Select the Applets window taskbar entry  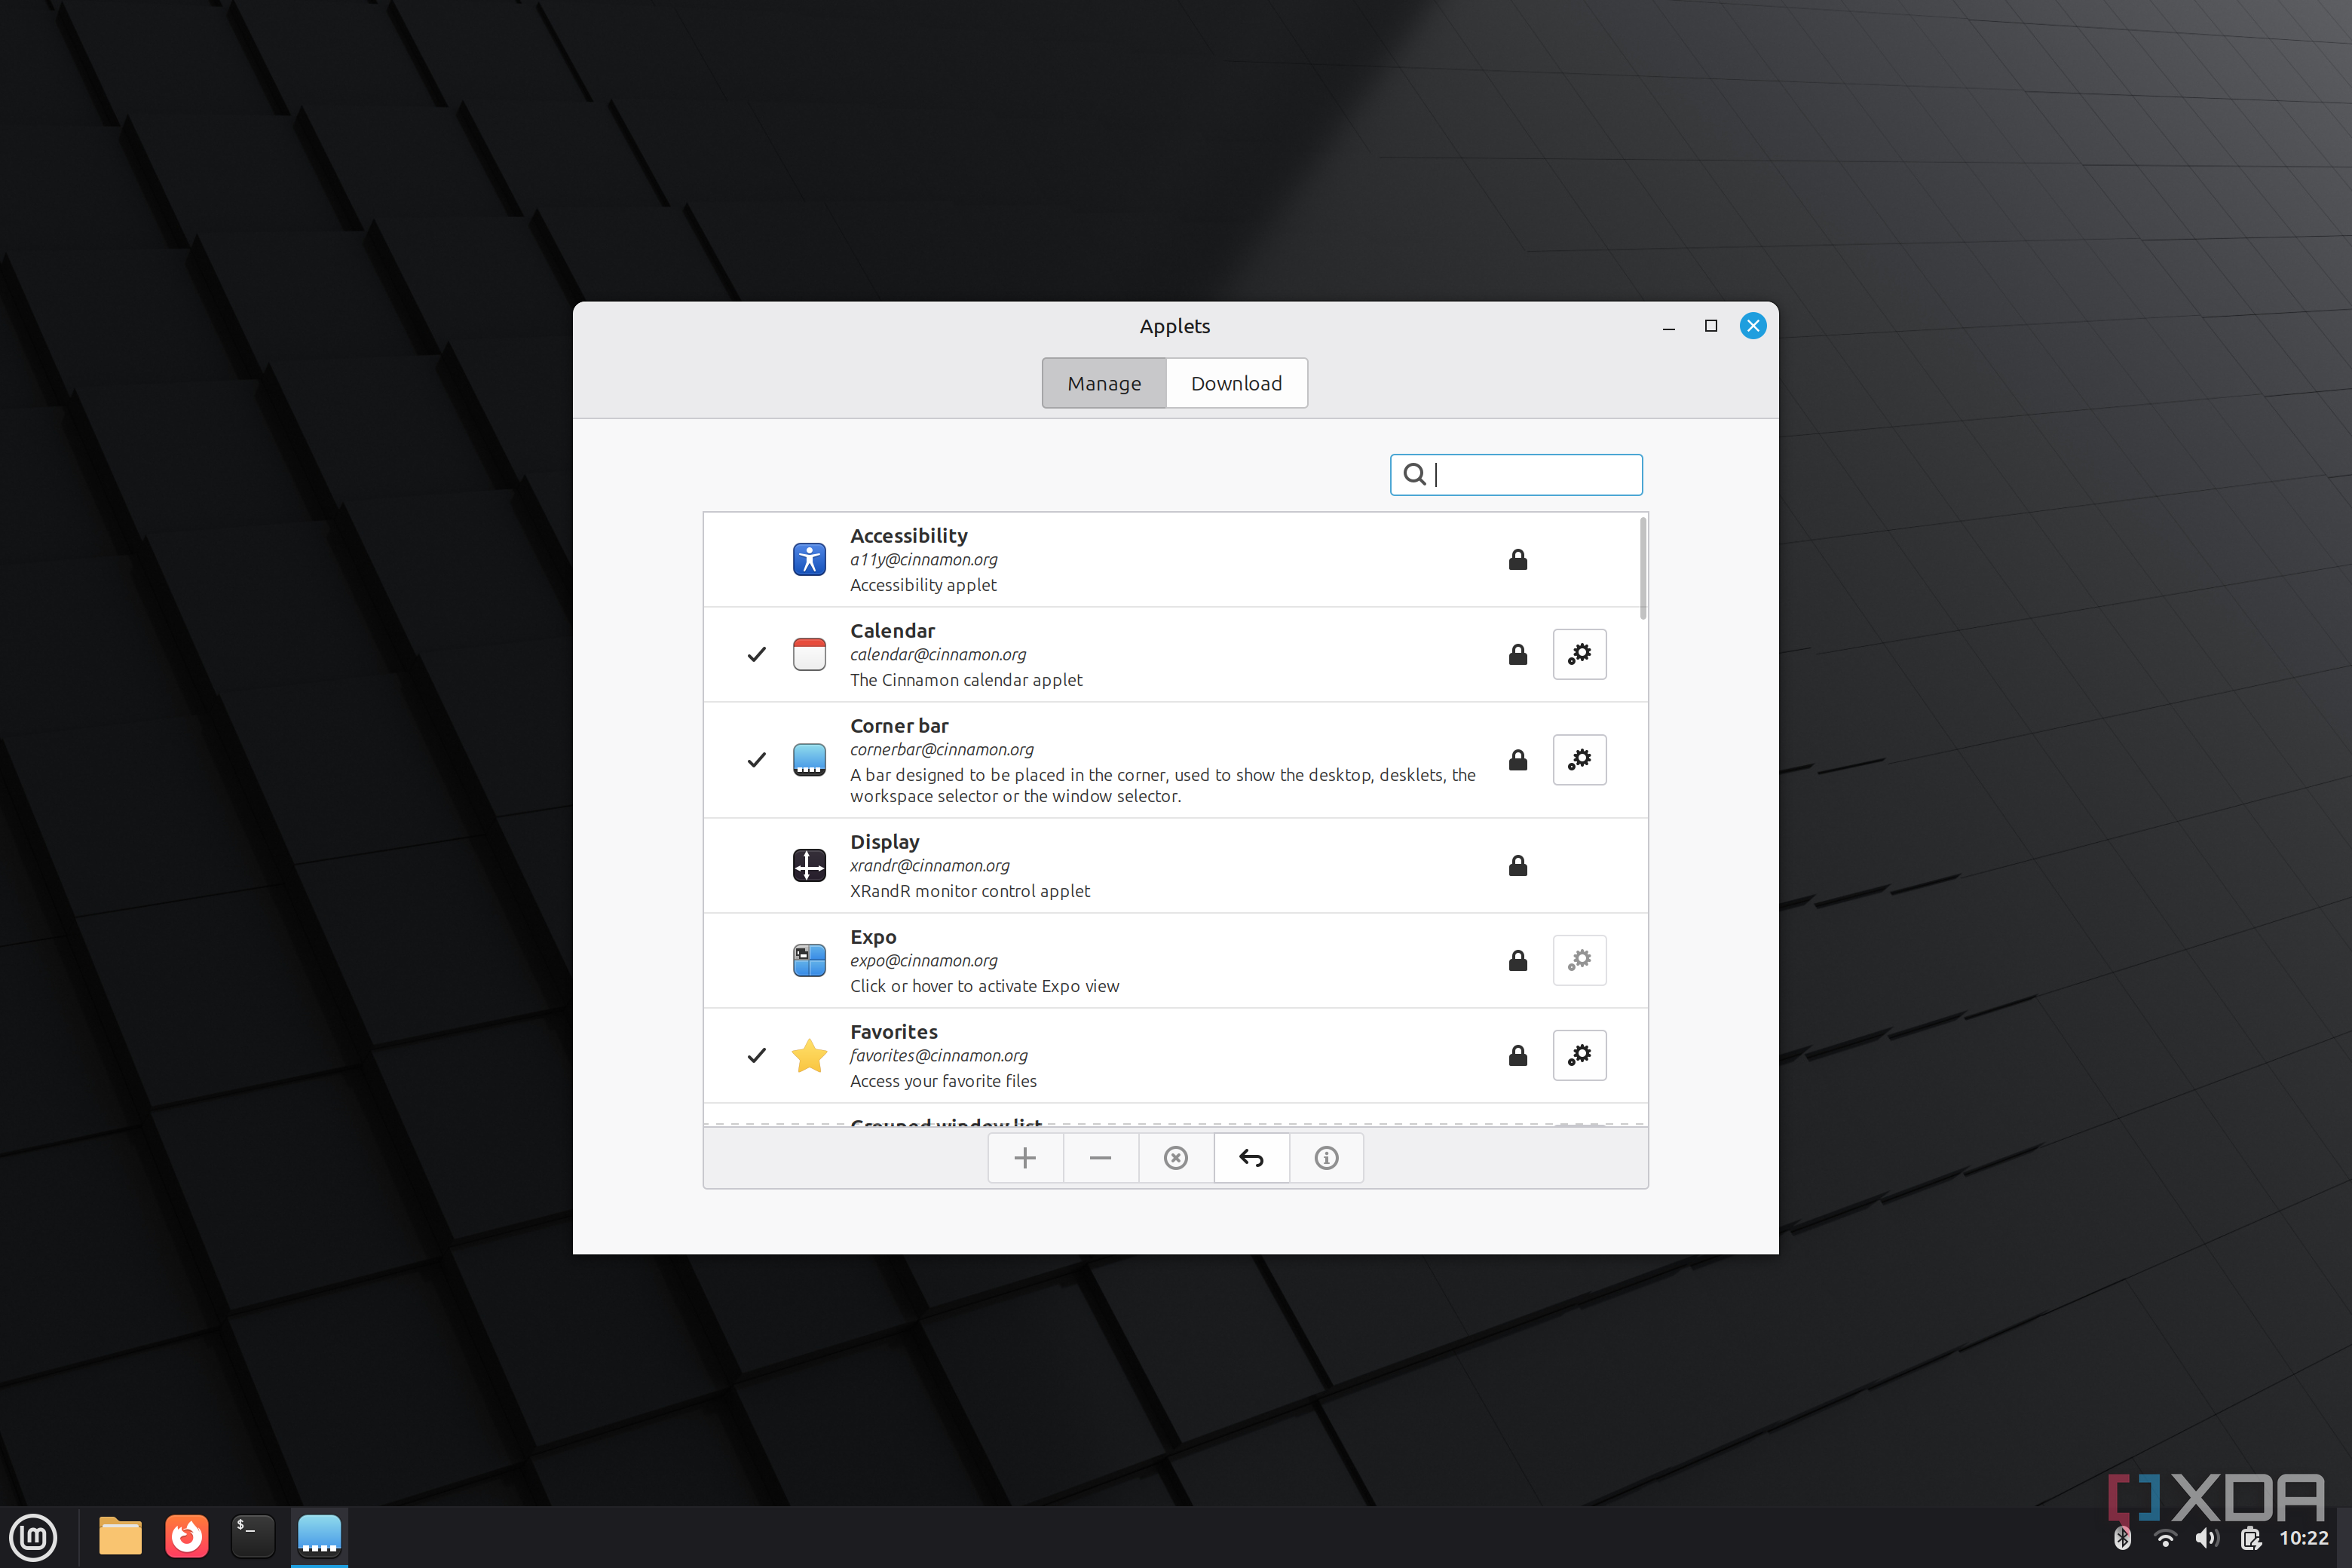pyautogui.click(x=319, y=1536)
